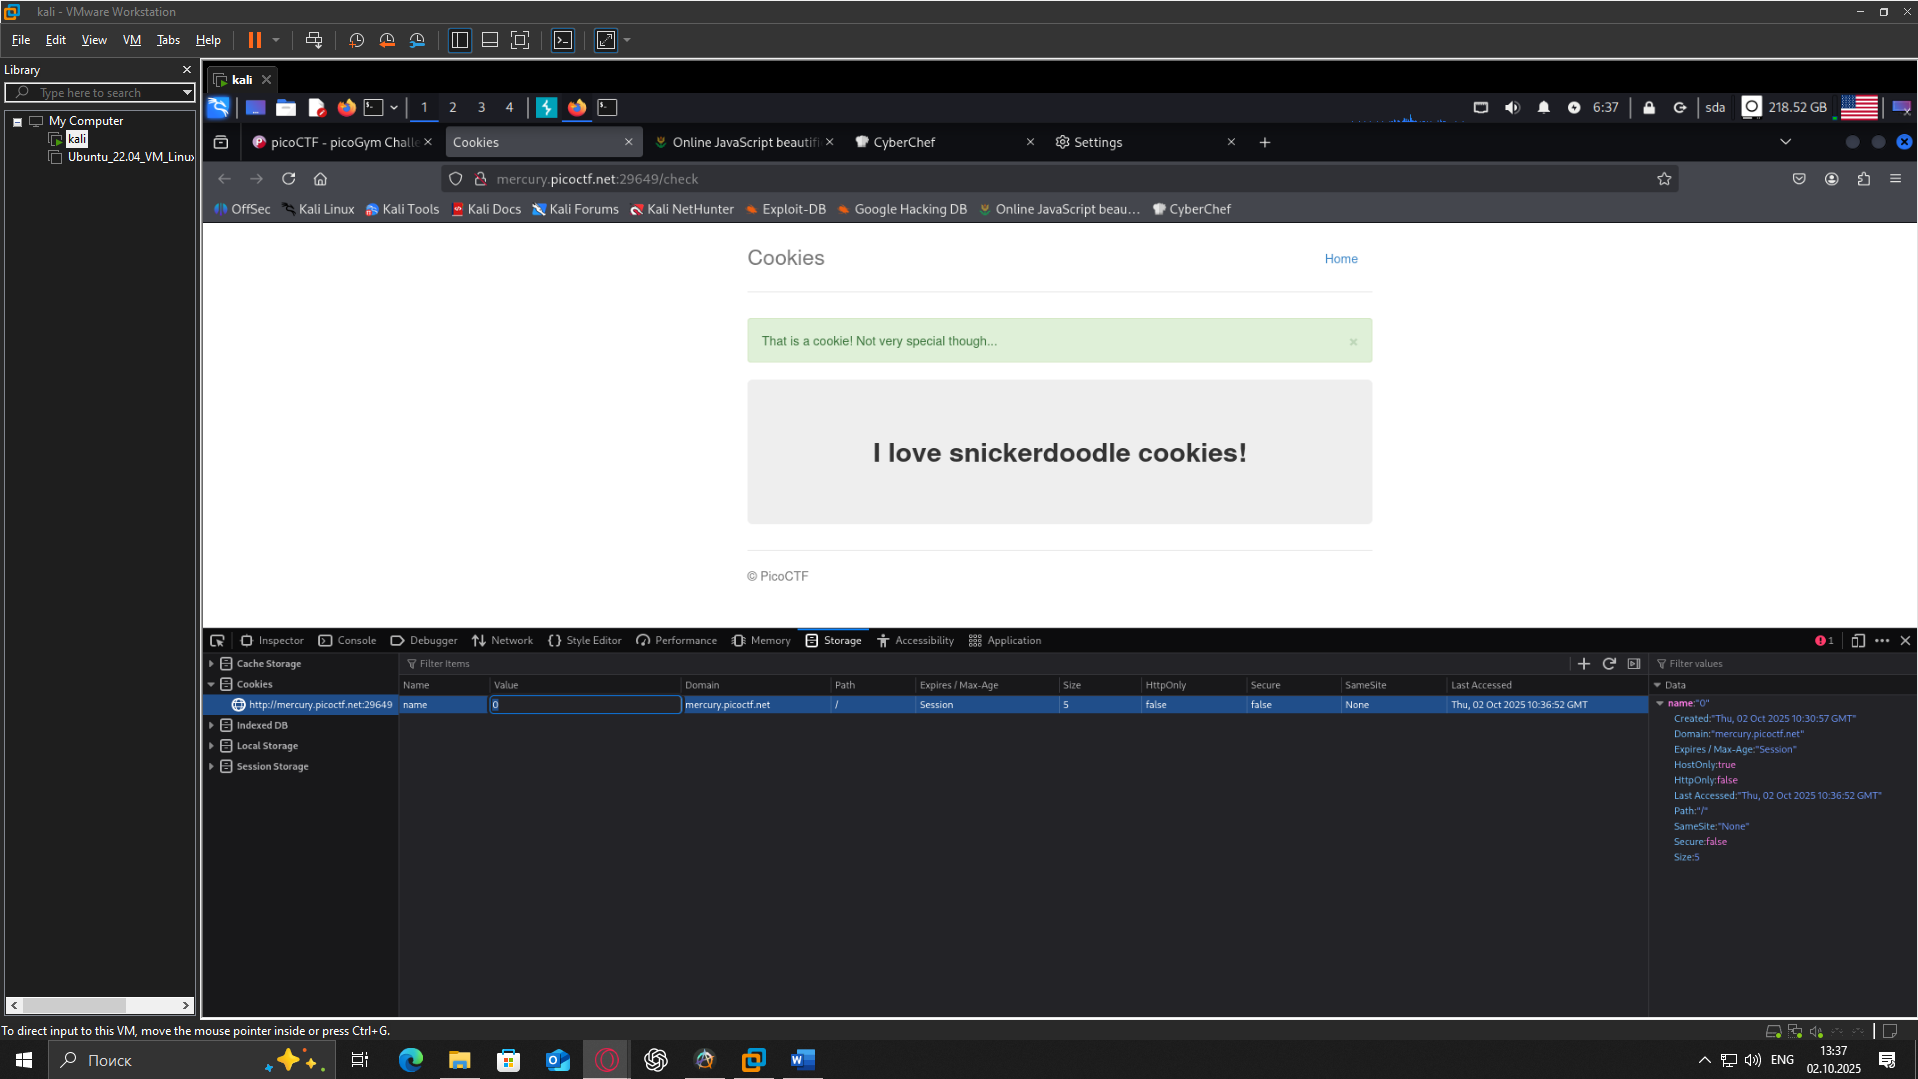Click VMware pause VM icon
This screenshot has height=1079, width=1918.
[255, 40]
